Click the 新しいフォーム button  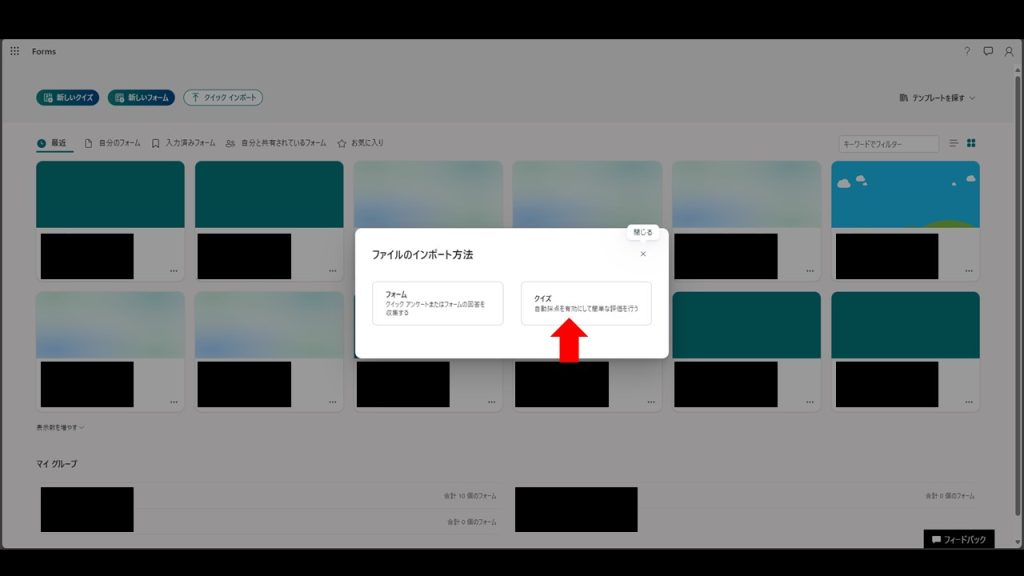(141, 98)
